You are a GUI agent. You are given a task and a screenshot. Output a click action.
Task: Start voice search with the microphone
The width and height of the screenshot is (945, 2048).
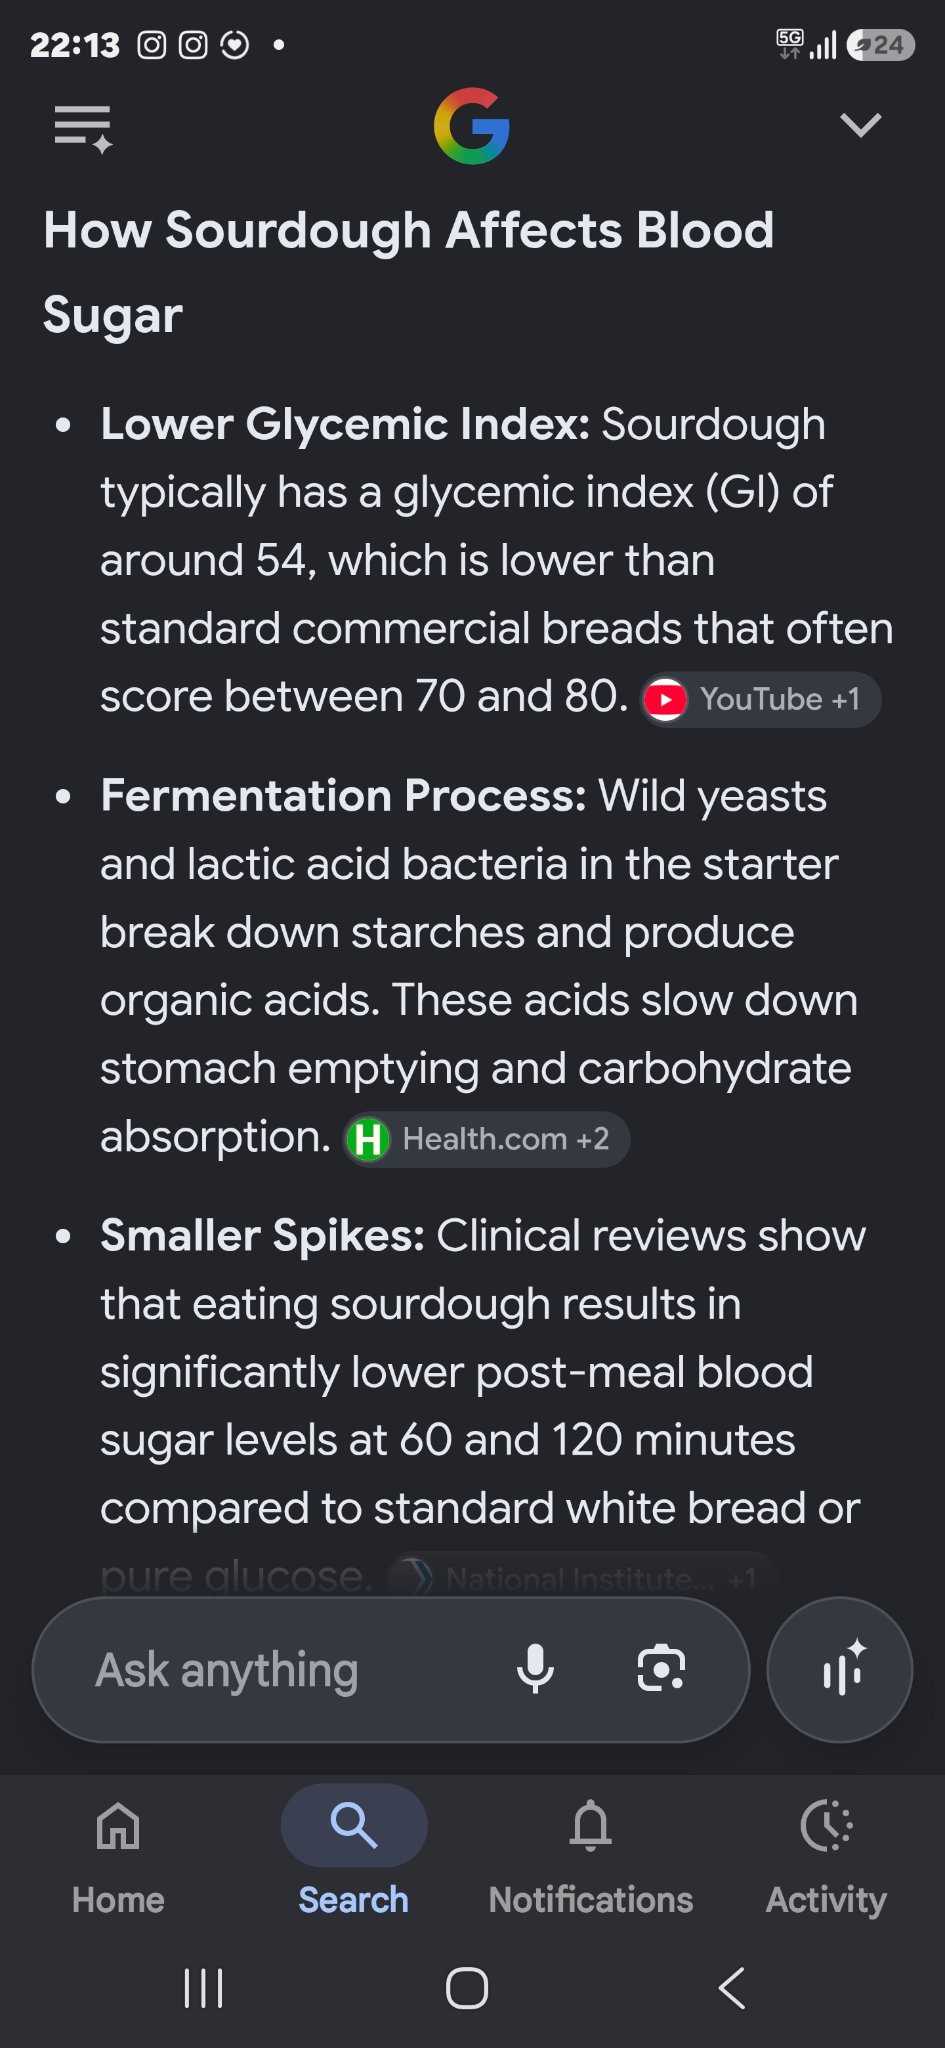[535, 1669]
